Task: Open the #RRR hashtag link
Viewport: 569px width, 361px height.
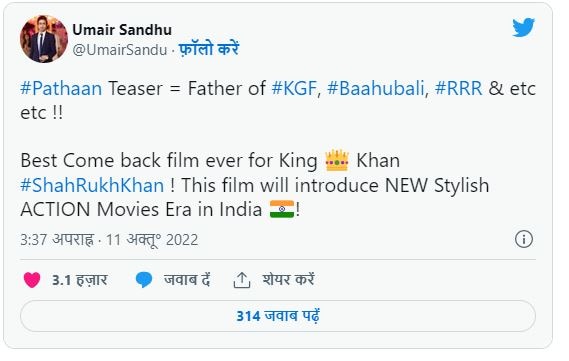Action: [459, 89]
